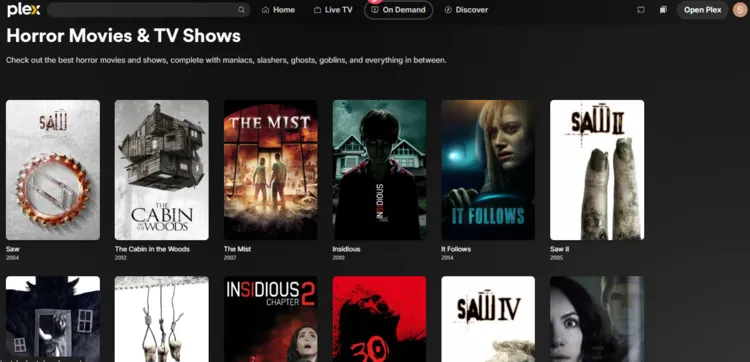The image size is (750, 362).
Task: Open the Saw IV poster
Action: [x=488, y=319]
